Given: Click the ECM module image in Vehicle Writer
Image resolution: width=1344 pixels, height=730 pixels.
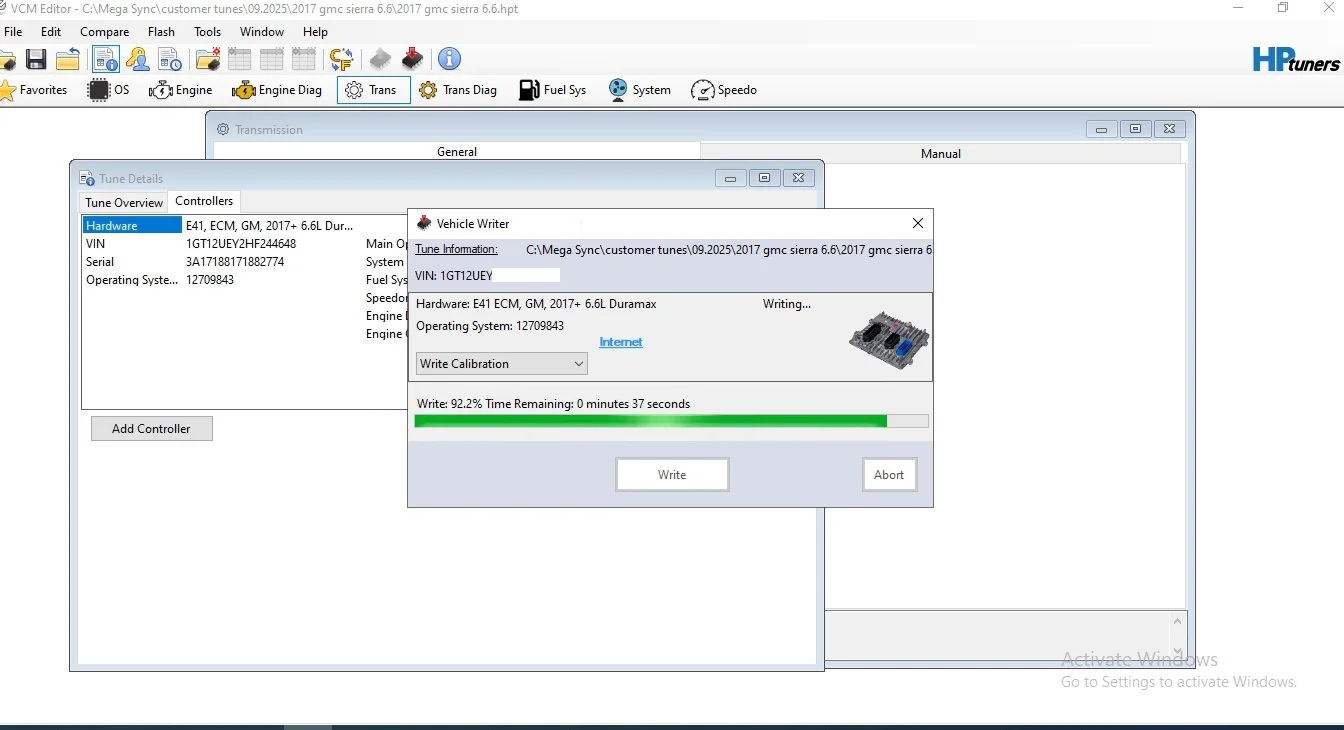Looking at the screenshot, I should (x=889, y=340).
